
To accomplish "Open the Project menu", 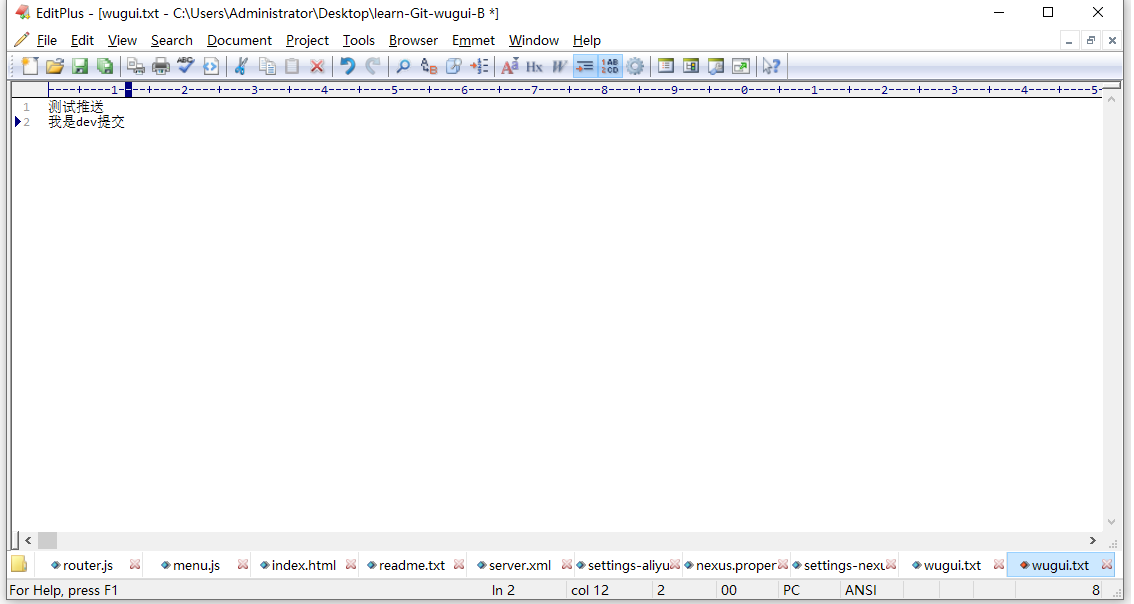I will point(307,41).
